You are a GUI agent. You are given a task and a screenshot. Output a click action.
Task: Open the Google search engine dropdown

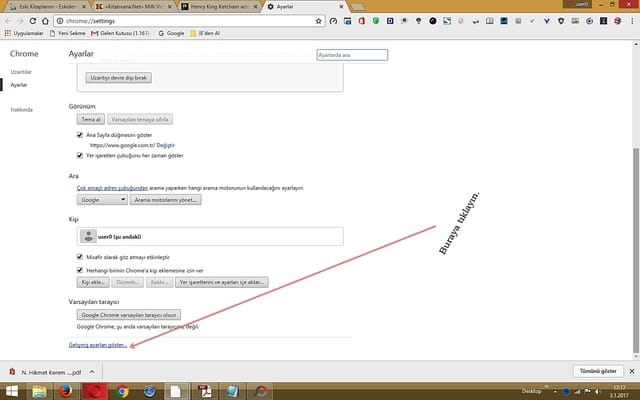tap(102, 200)
